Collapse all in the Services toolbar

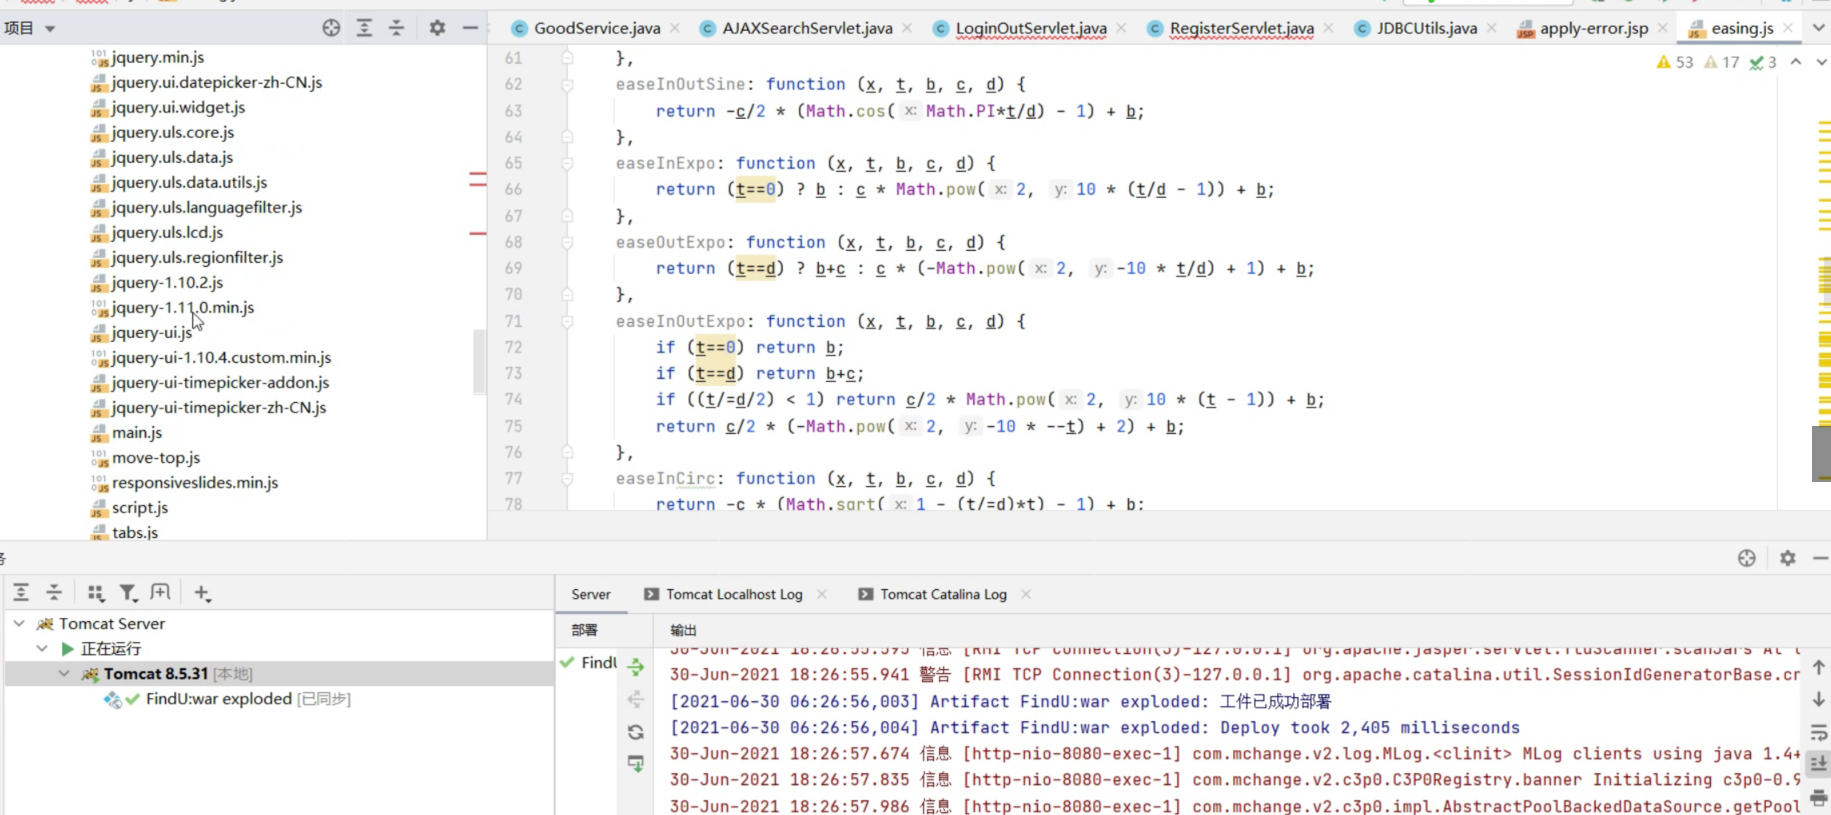[54, 593]
